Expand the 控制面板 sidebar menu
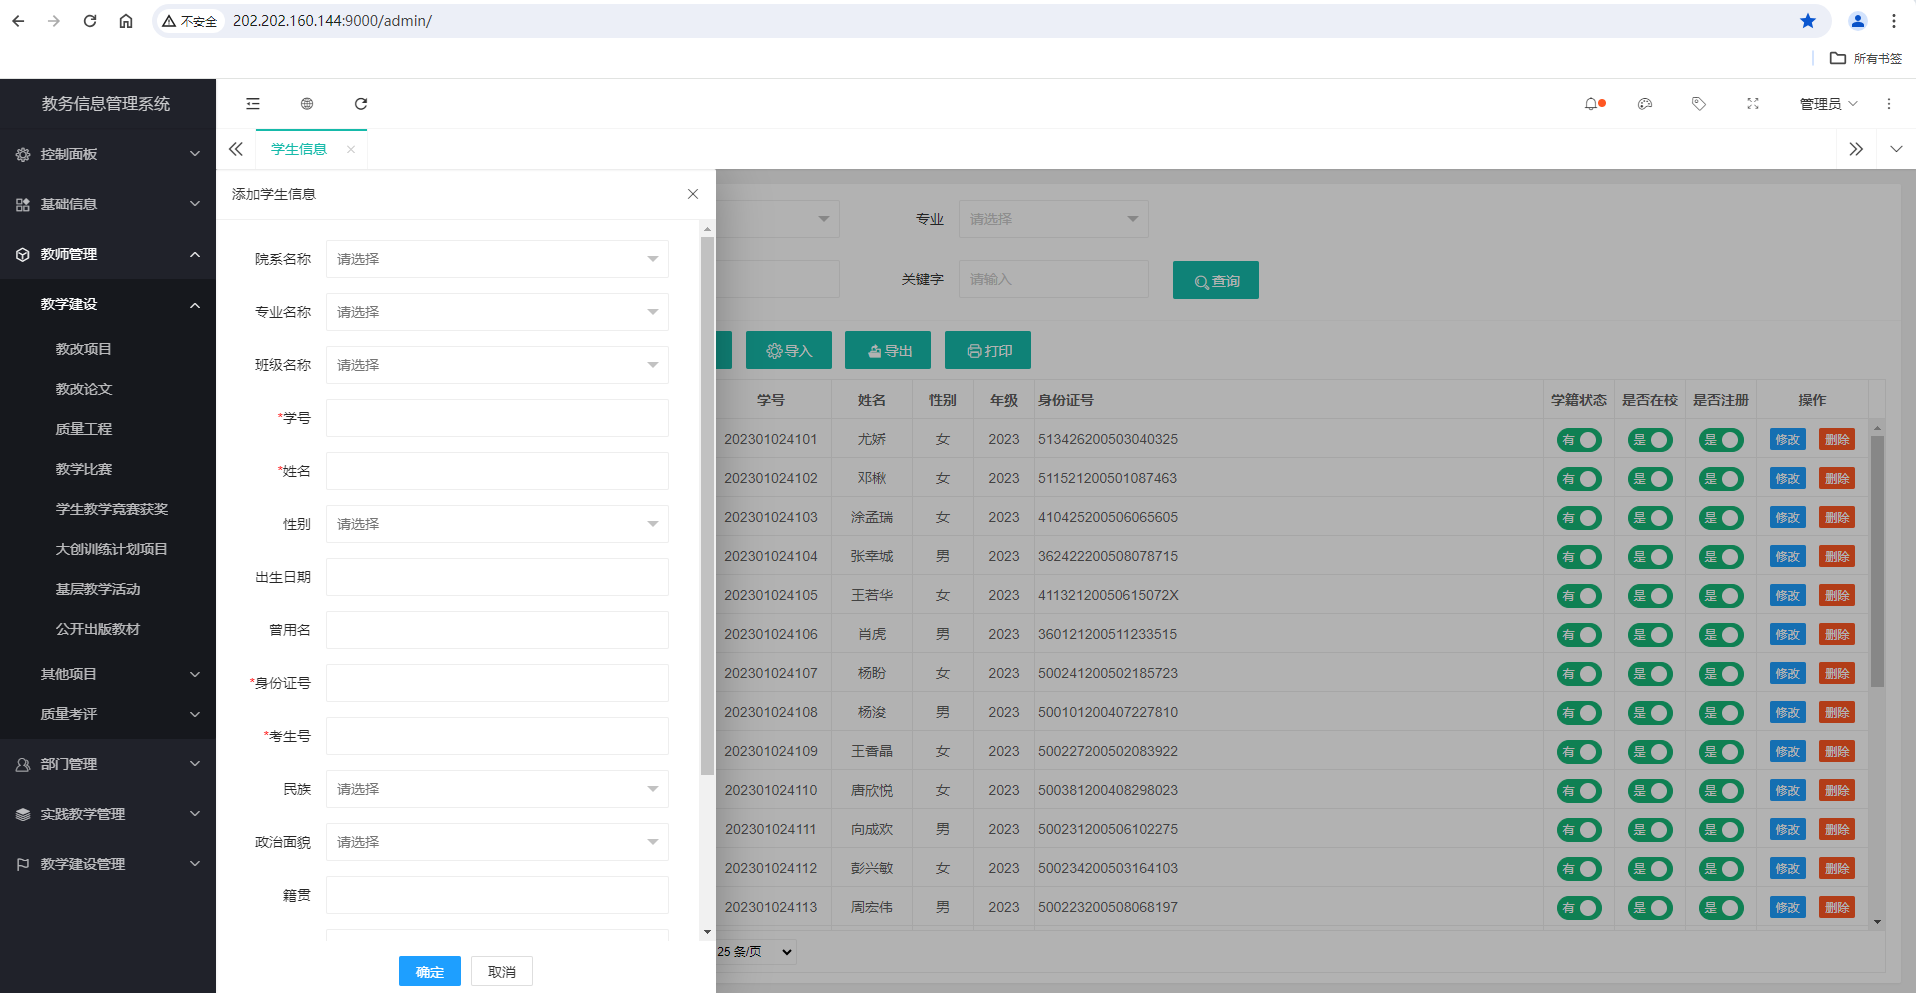Viewport: 1916px width, 993px height. tap(108, 154)
